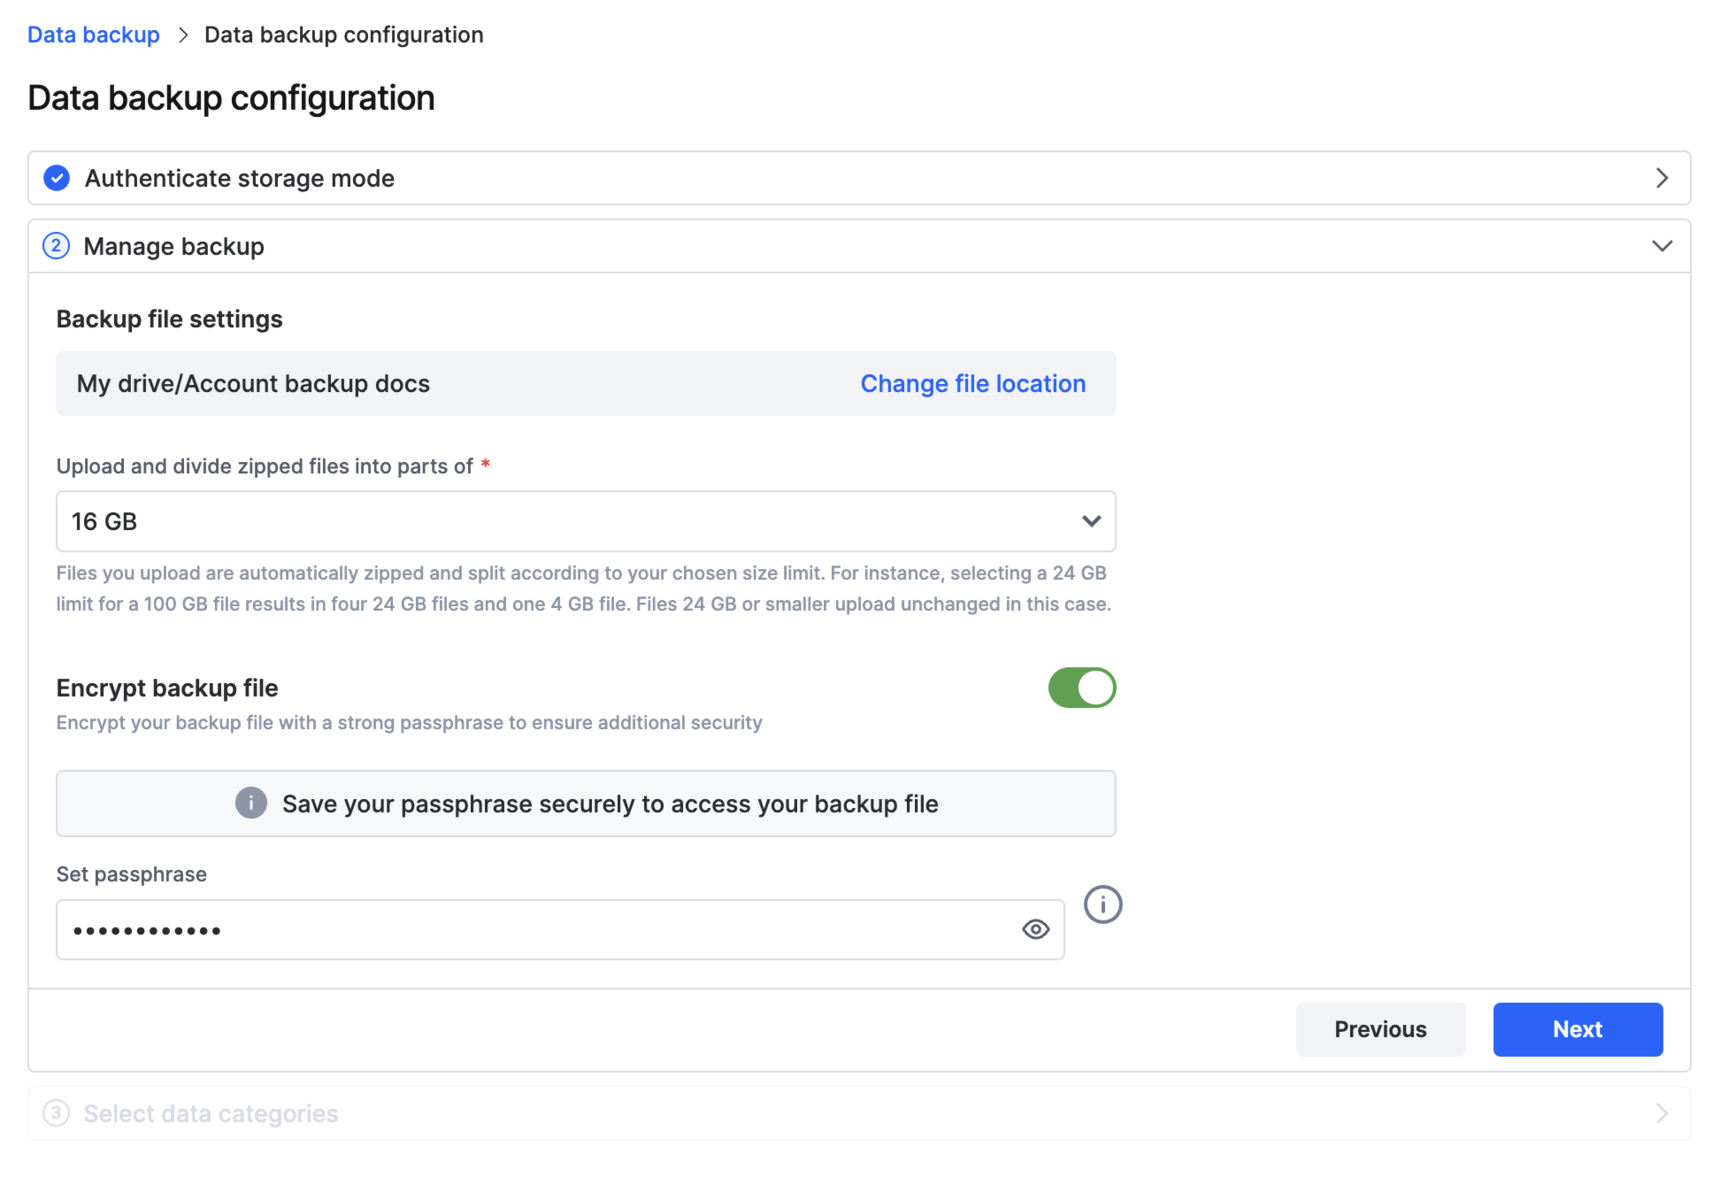Click the blue checkmark on Authenticate storage mode

[x=57, y=178]
